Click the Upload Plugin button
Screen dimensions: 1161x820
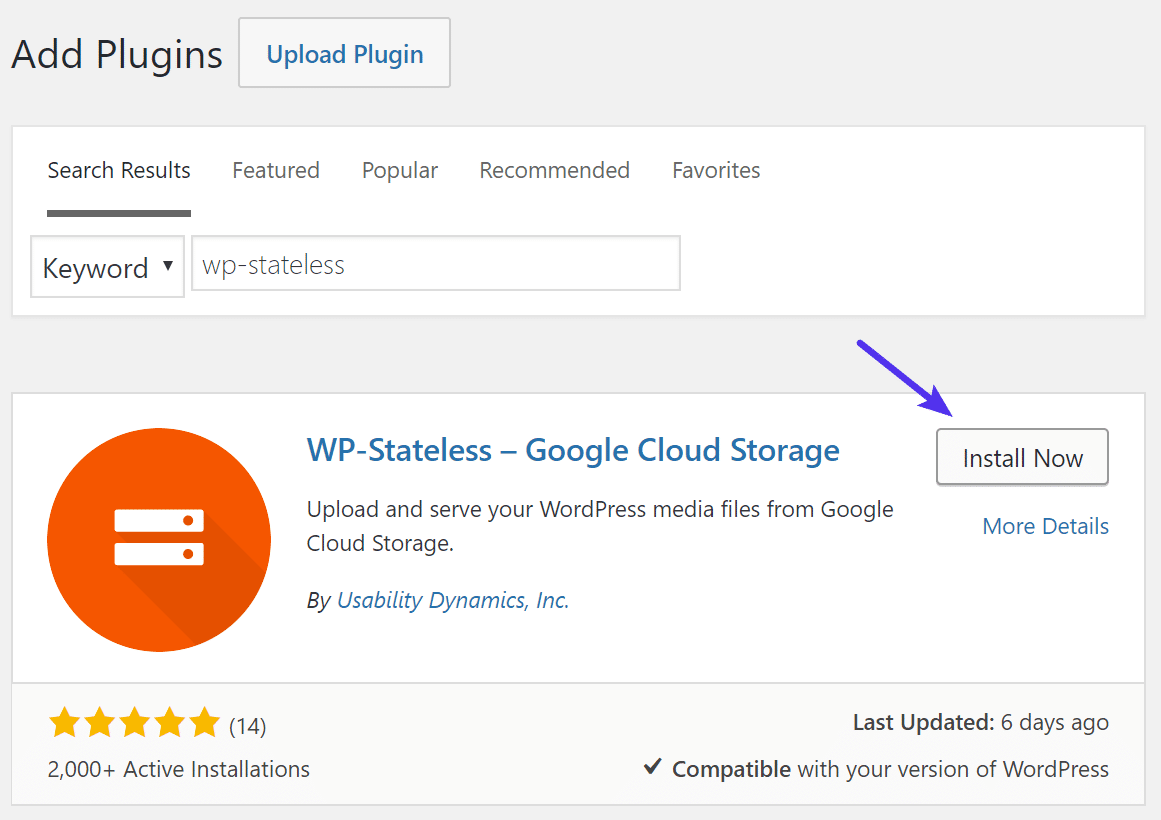coord(344,53)
